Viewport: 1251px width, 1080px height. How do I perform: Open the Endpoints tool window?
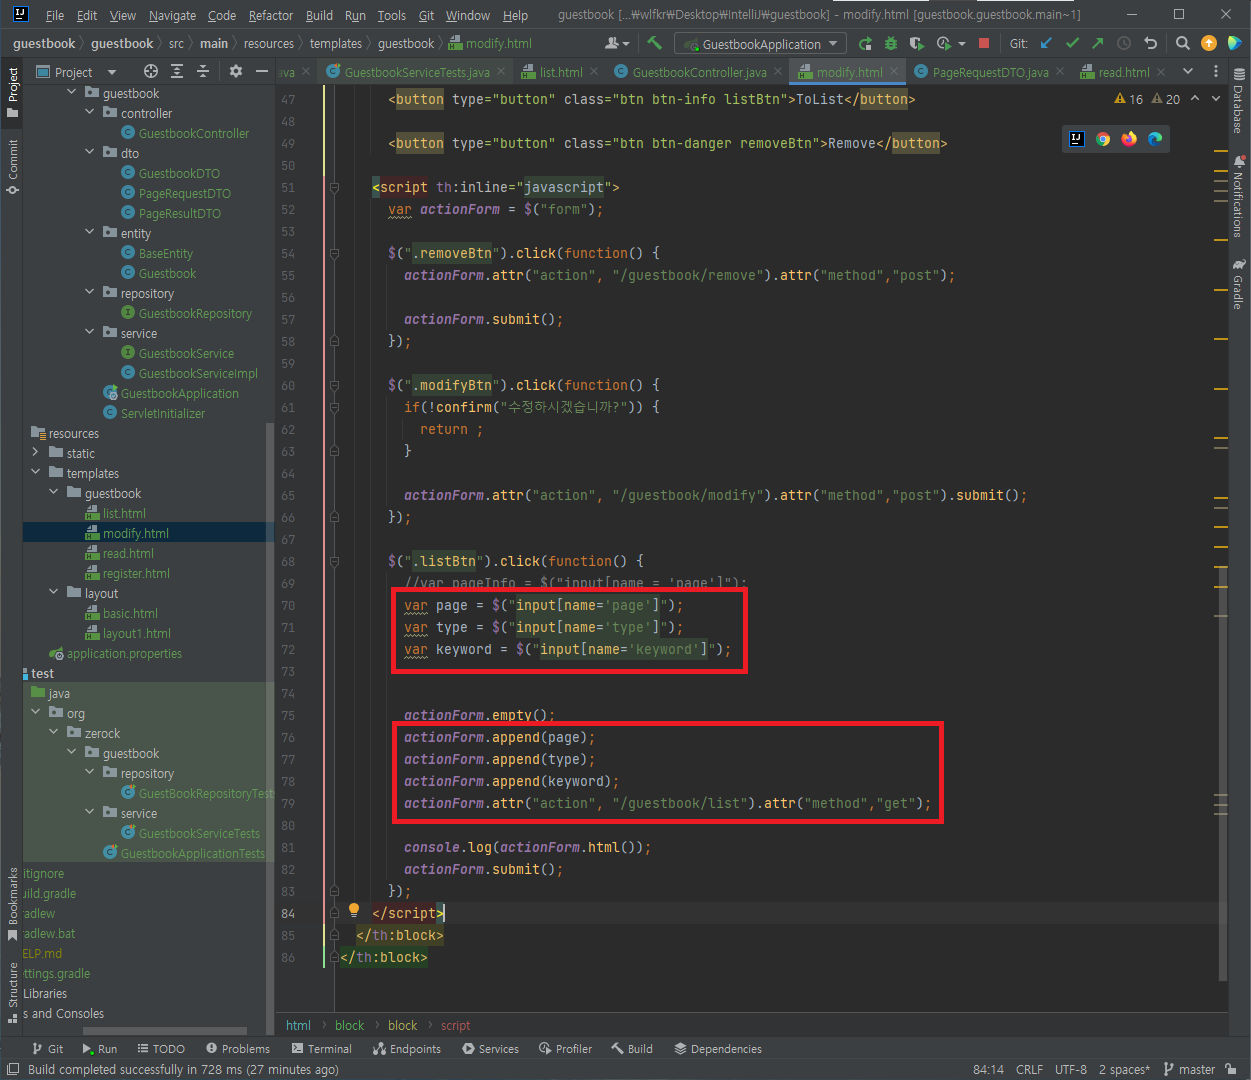[407, 1049]
